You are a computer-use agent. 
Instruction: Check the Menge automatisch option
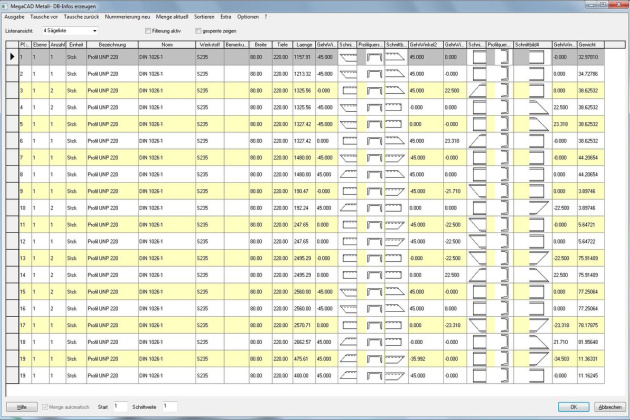click(x=46, y=406)
